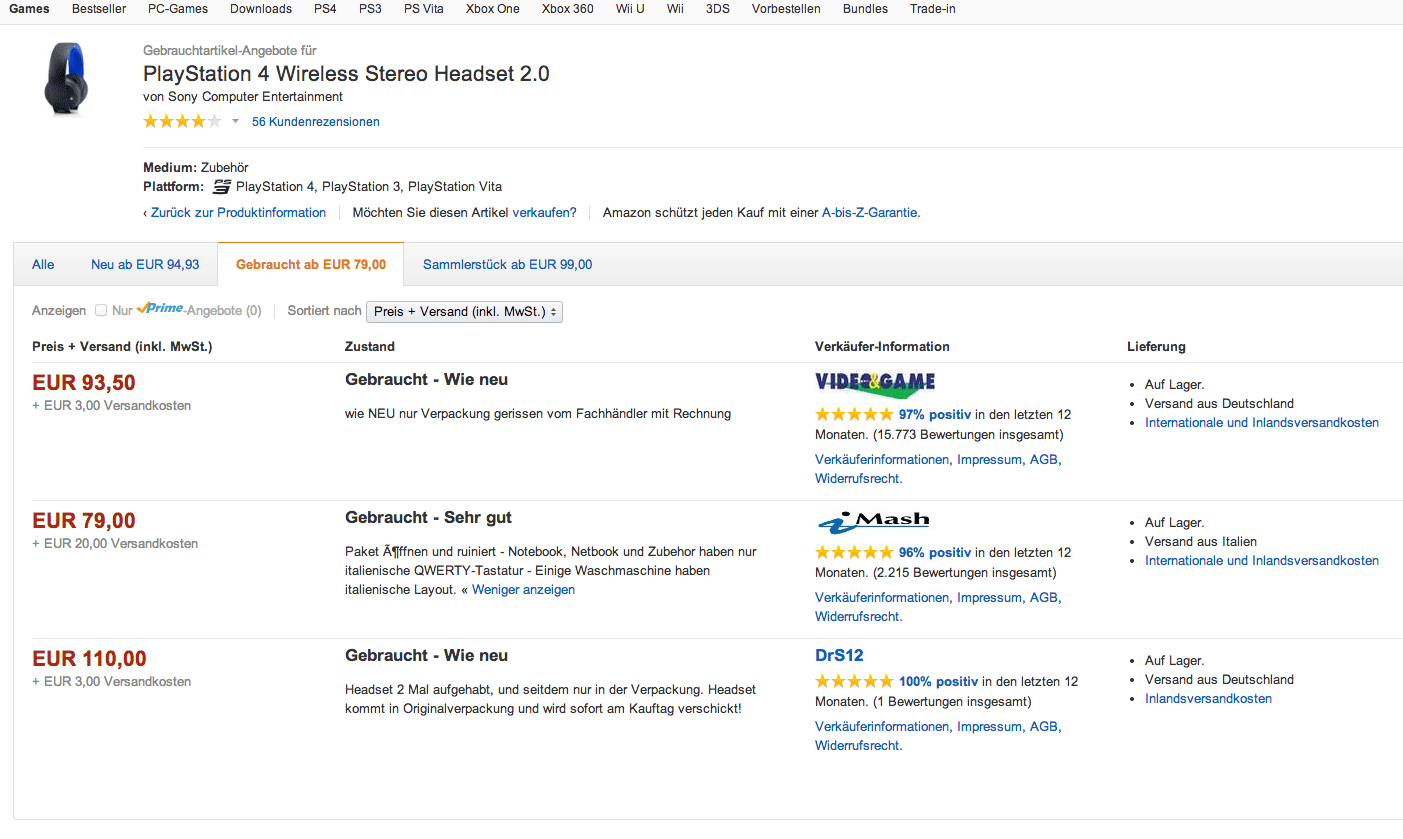1403x839 pixels.
Task: Collapse description with Weniger anzeigen
Action: [x=523, y=590]
